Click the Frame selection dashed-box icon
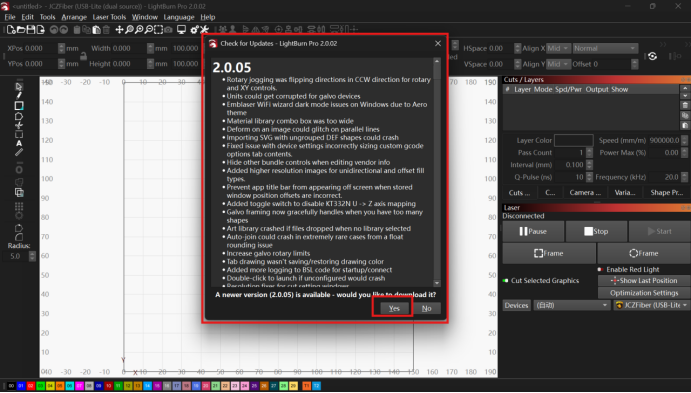Image resolution: width=691 pixels, height=393 pixels. point(158,30)
